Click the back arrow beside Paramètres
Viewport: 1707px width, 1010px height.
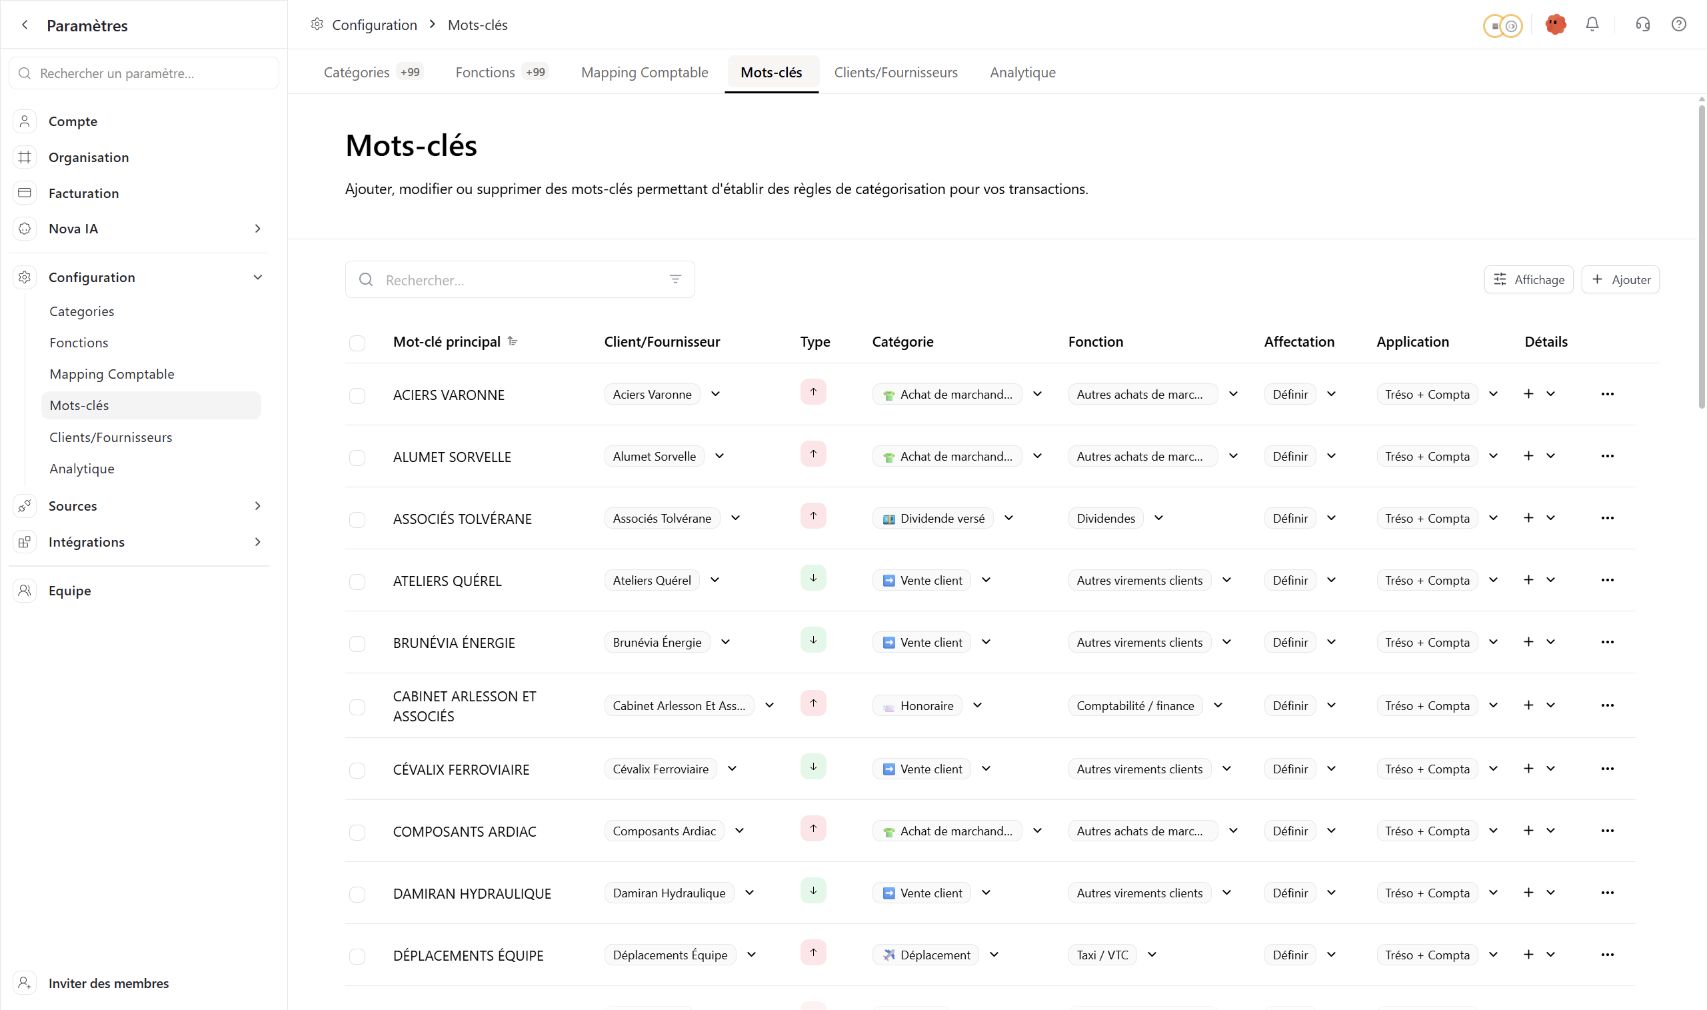click(25, 25)
